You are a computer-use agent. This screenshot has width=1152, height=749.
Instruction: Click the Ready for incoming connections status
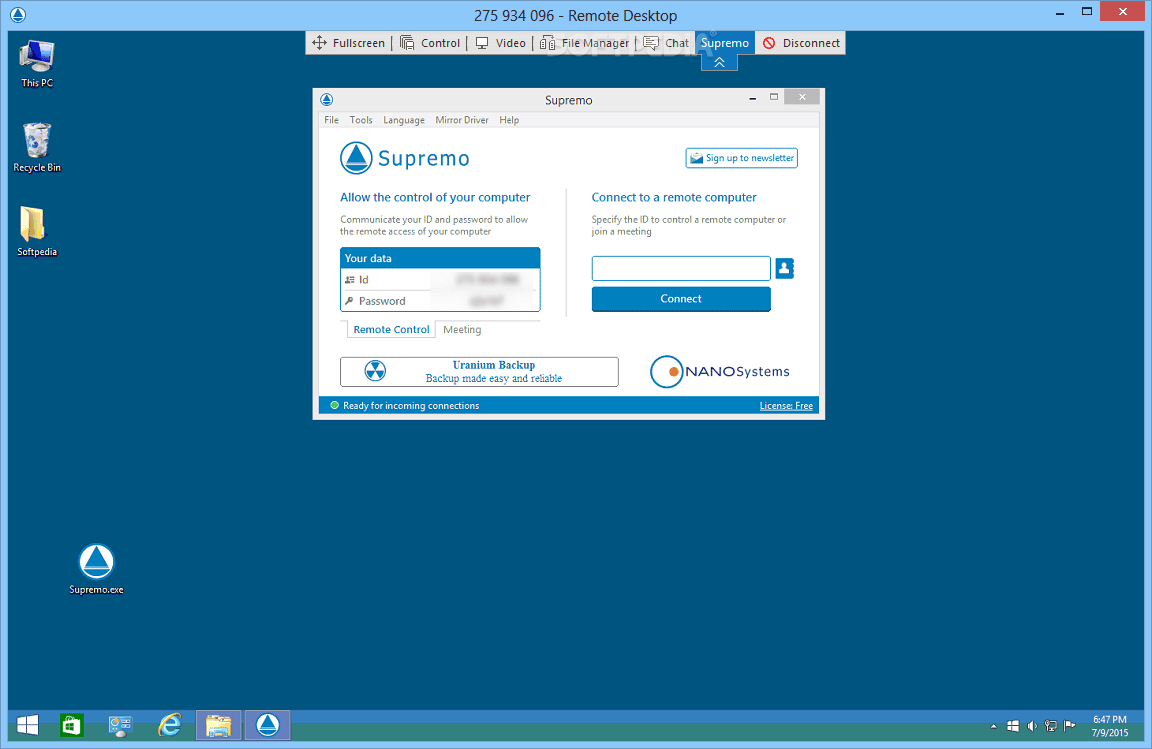[405, 406]
